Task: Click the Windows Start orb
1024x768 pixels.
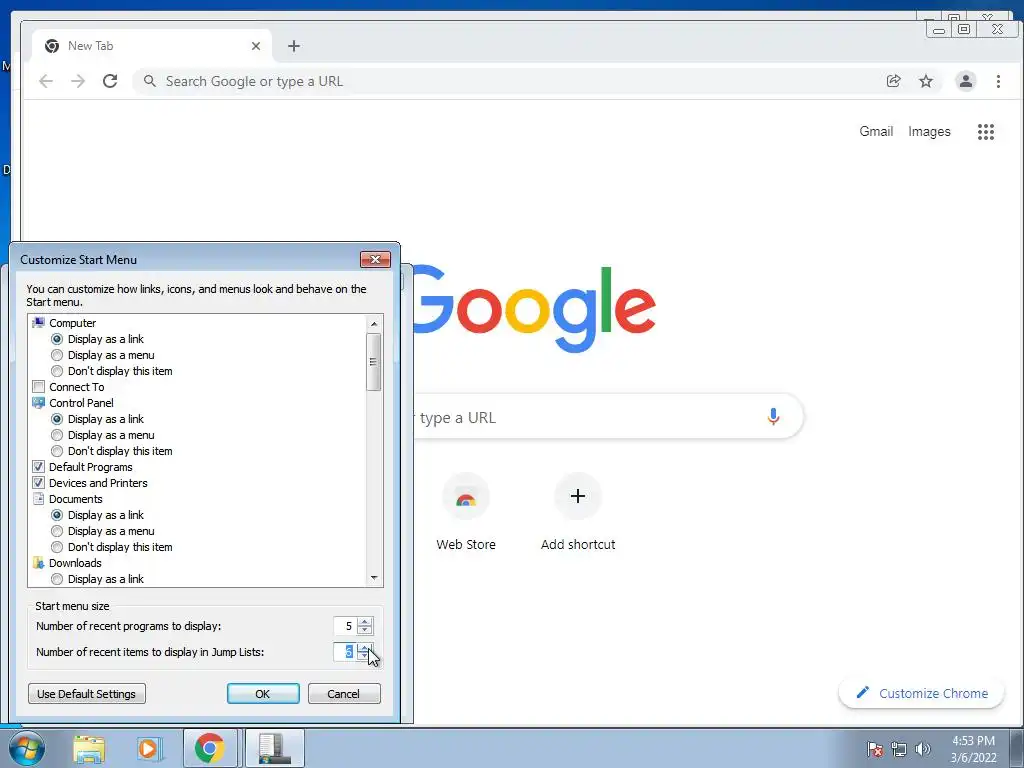Action: tap(27, 748)
